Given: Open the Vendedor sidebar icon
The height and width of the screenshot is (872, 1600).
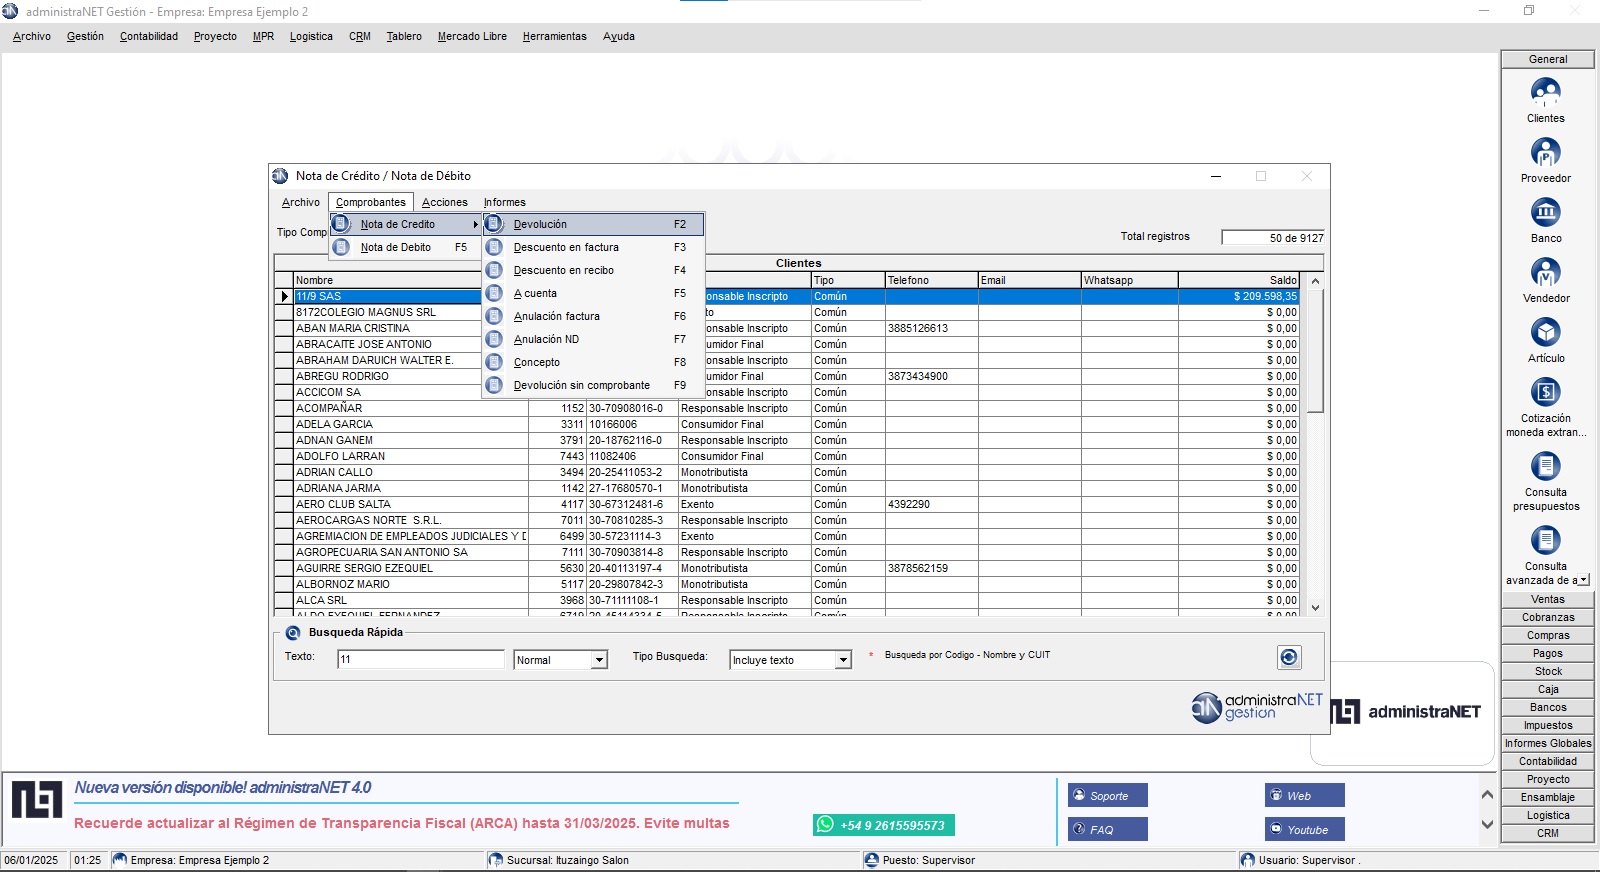Looking at the screenshot, I should [x=1545, y=273].
